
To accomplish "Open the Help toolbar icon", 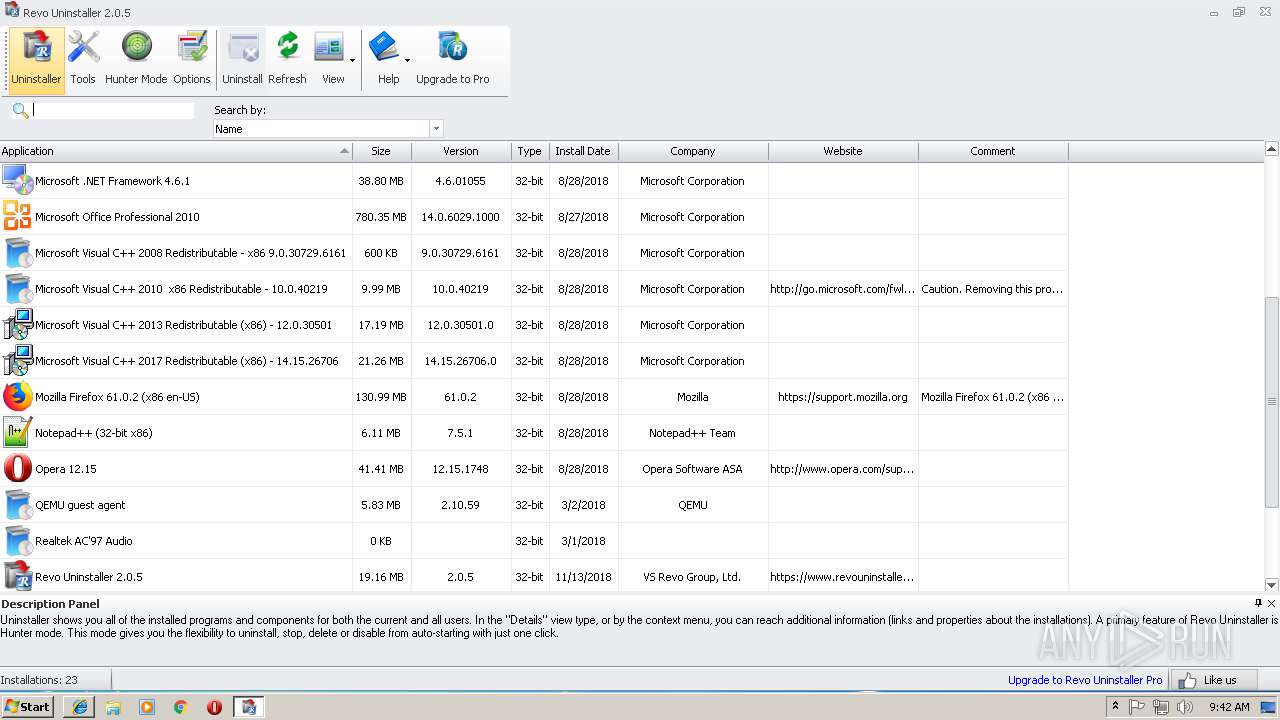I will tap(386, 60).
